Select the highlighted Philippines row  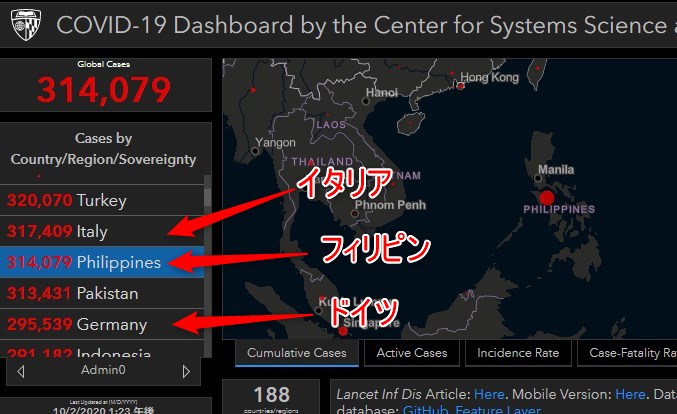(x=102, y=262)
